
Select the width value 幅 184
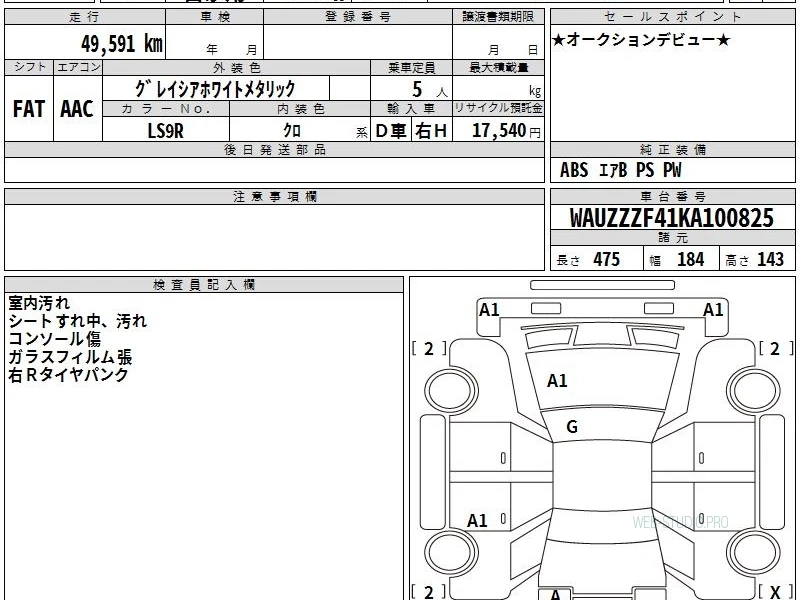click(677, 259)
